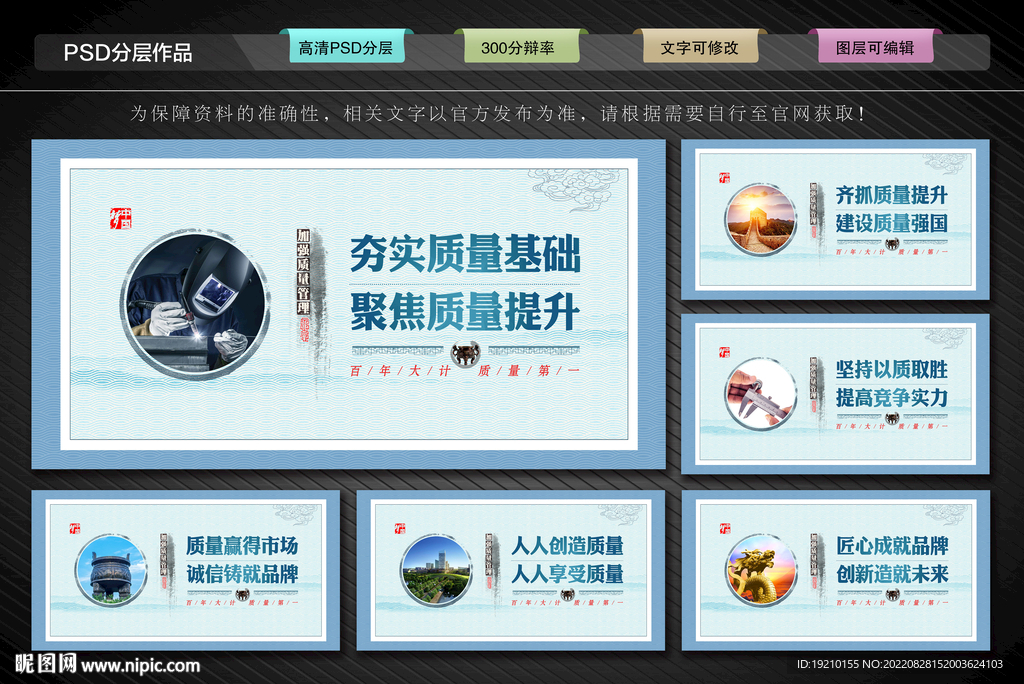Click the bronze ding emblem in the large poster
1024x684 pixels.
click(466, 354)
